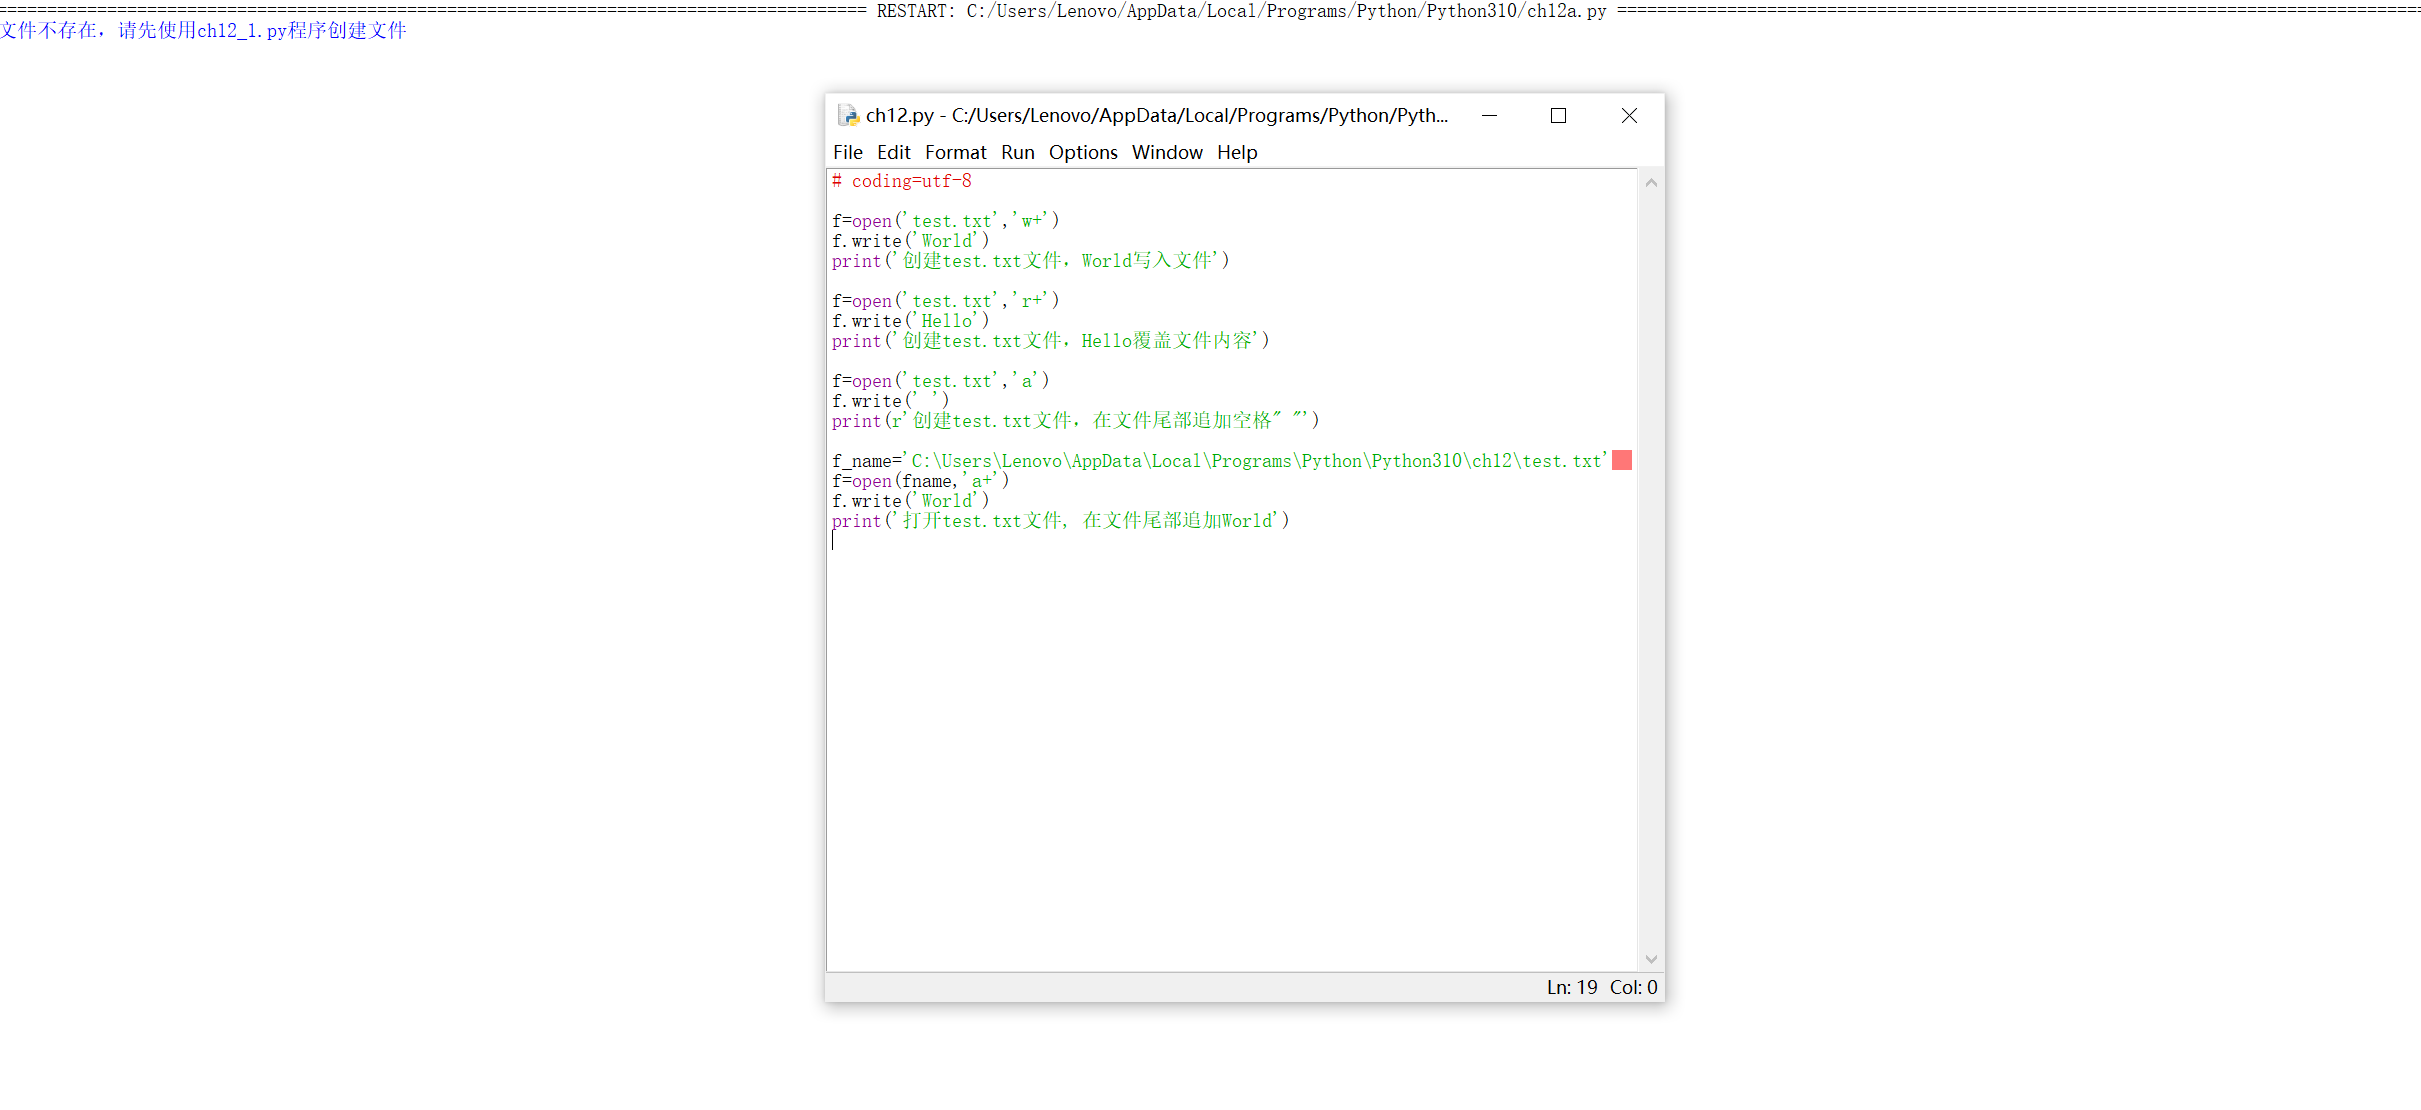Click the f=open(fname,'a+') code line
Image resolution: width=2421 pixels, height=1110 pixels.
point(920,481)
